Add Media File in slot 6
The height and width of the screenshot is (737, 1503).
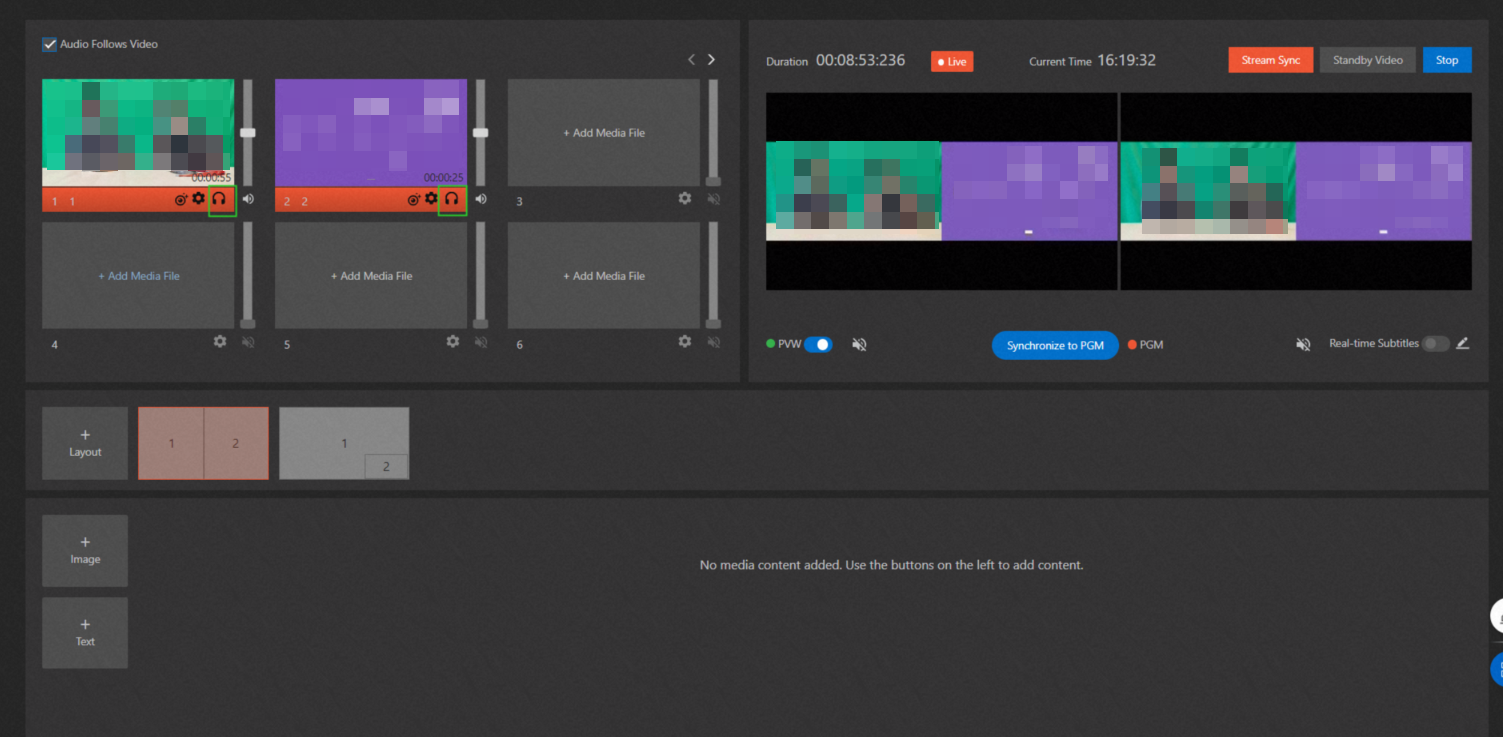[604, 276]
